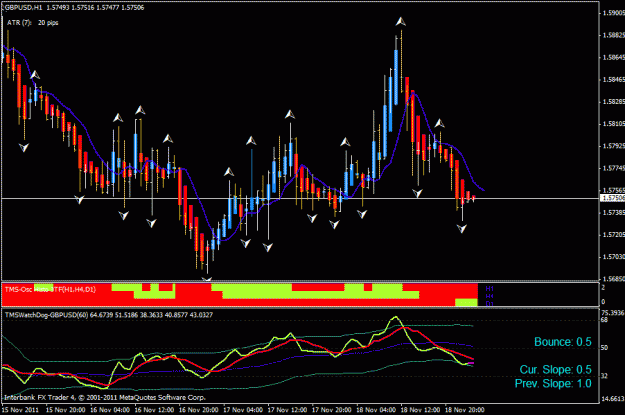Click the 1.58825 price axis label

coord(613,35)
